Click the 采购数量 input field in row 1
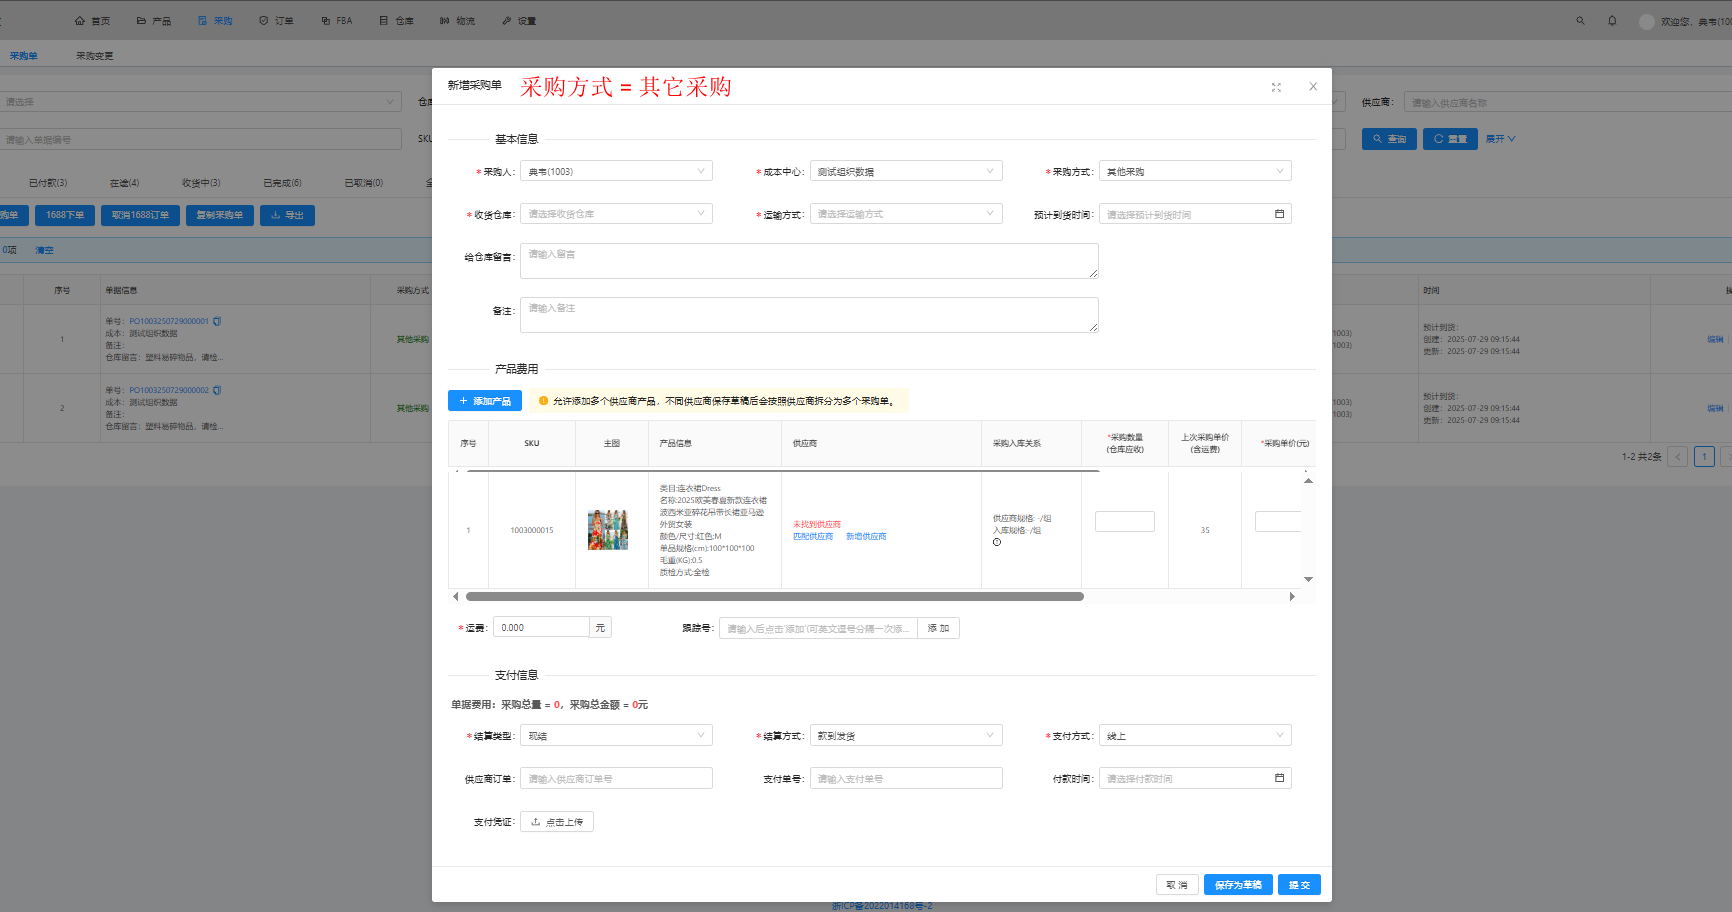 [x=1124, y=522]
